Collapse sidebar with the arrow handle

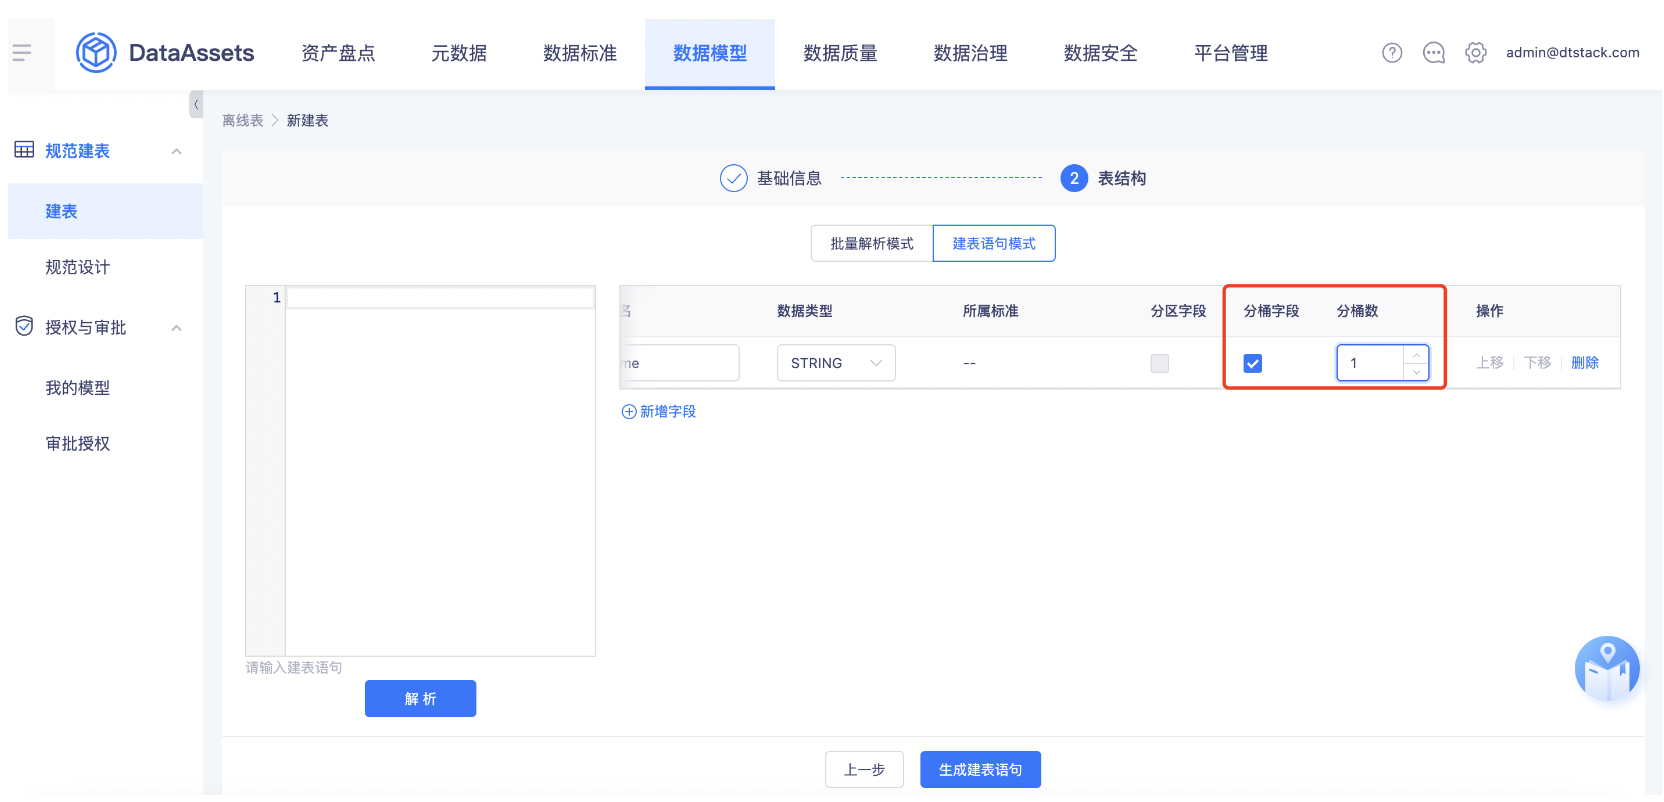tap(196, 104)
